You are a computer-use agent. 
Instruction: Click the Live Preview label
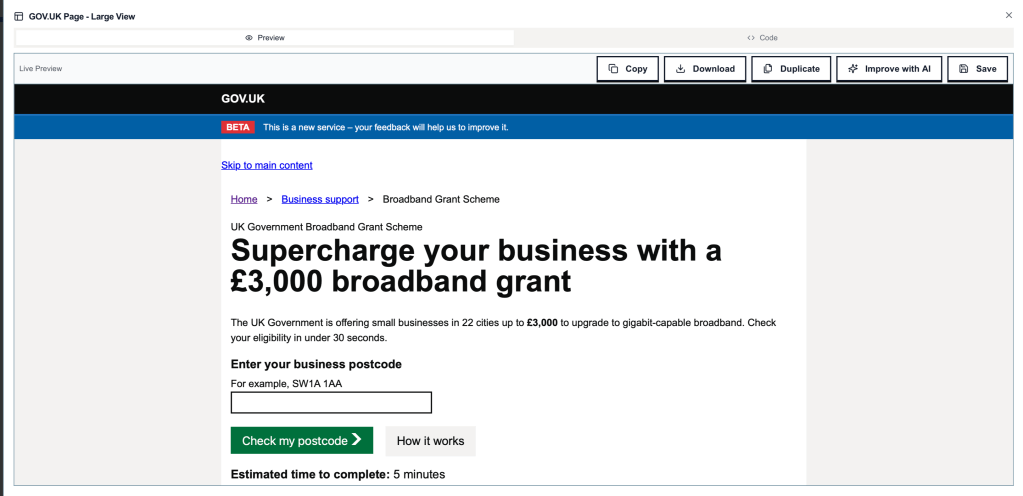click(x=41, y=69)
